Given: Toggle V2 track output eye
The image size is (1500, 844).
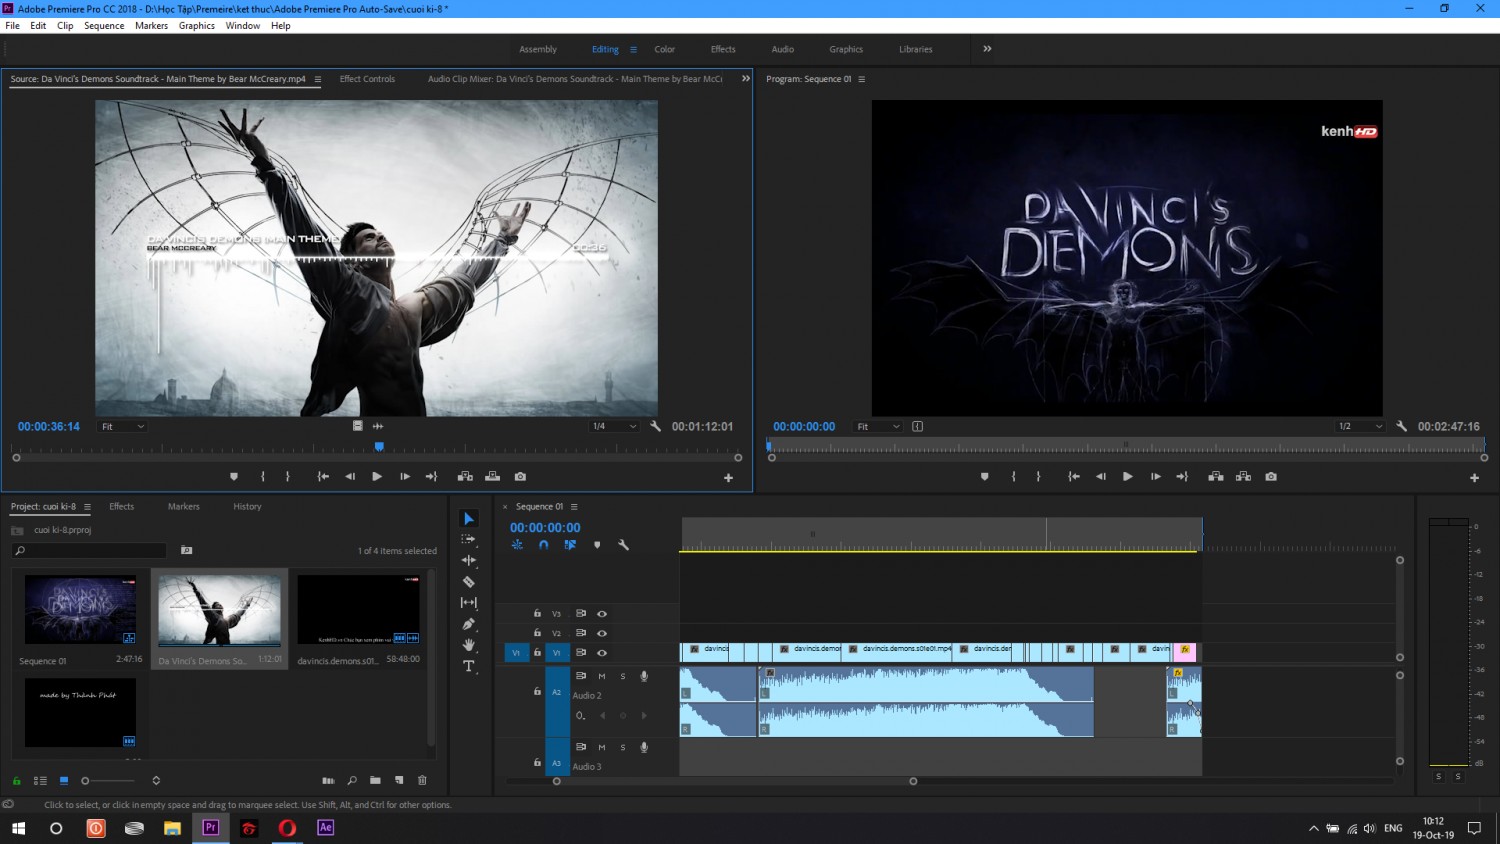Looking at the screenshot, I should 602,633.
